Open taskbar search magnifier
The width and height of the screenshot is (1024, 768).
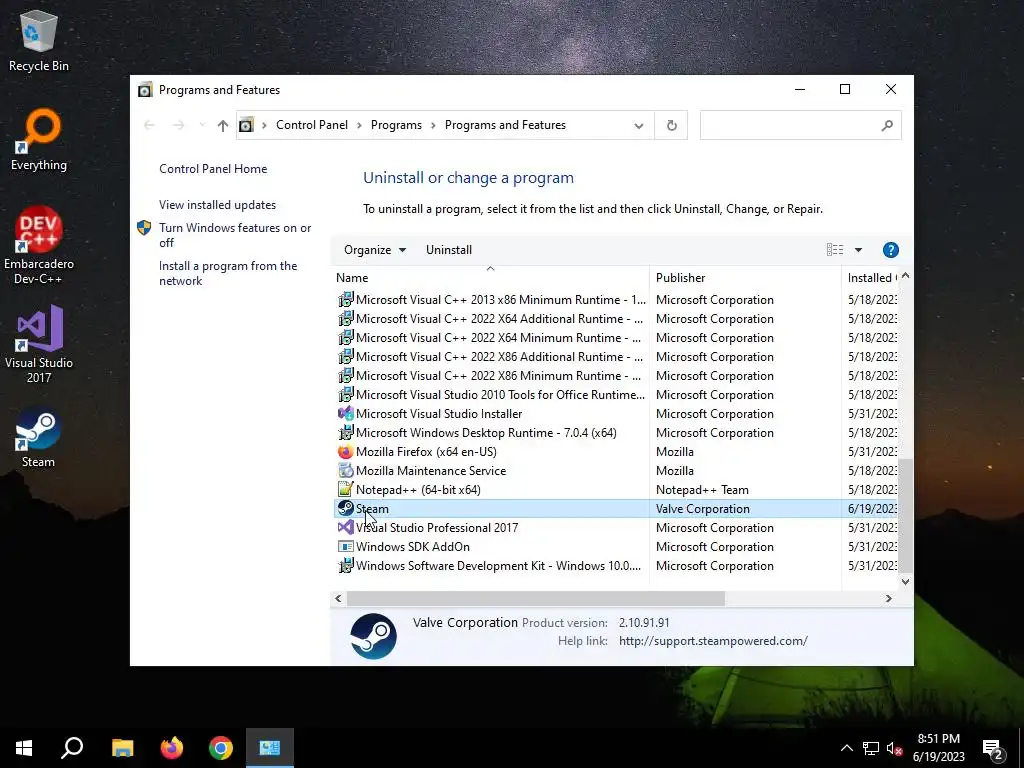[72, 748]
